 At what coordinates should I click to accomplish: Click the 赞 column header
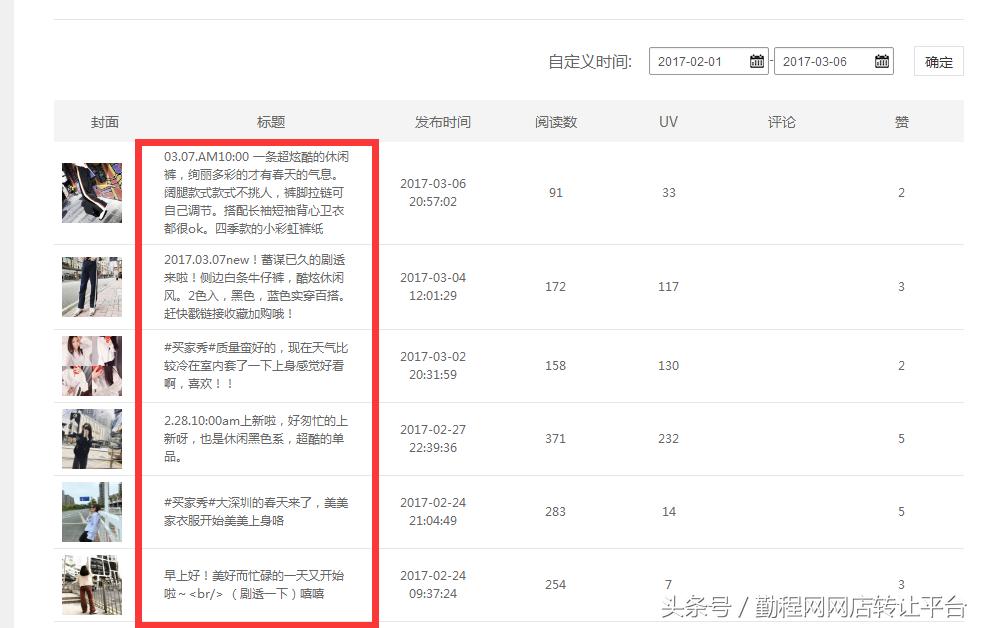(900, 121)
